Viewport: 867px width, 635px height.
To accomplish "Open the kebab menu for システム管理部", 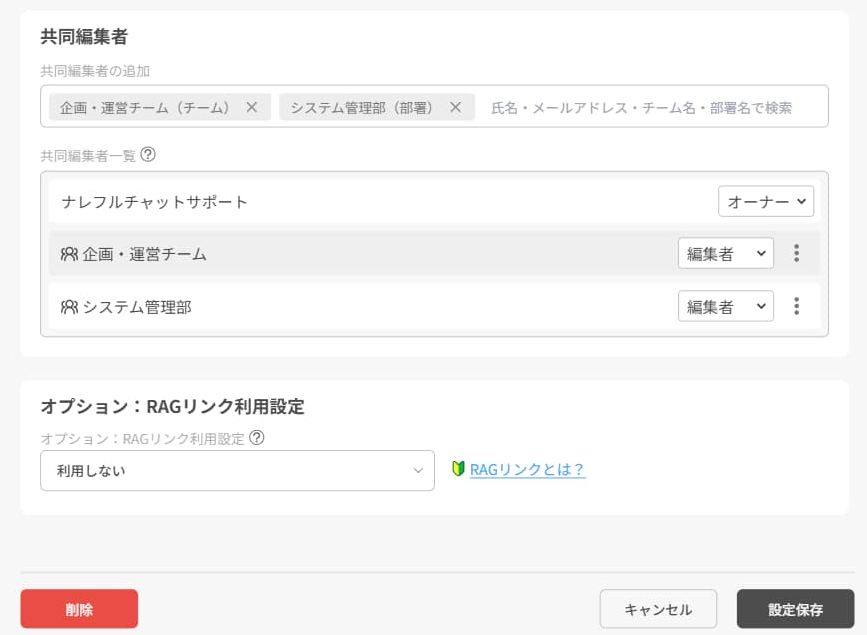I will click(796, 306).
